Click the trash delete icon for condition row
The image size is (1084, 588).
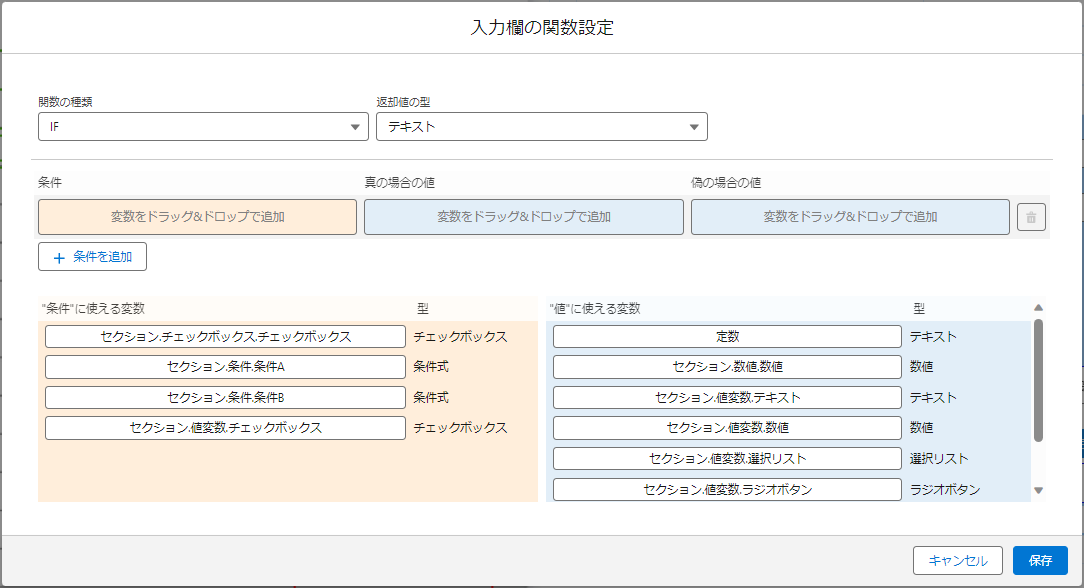pyautogui.click(x=1031, y=217)
